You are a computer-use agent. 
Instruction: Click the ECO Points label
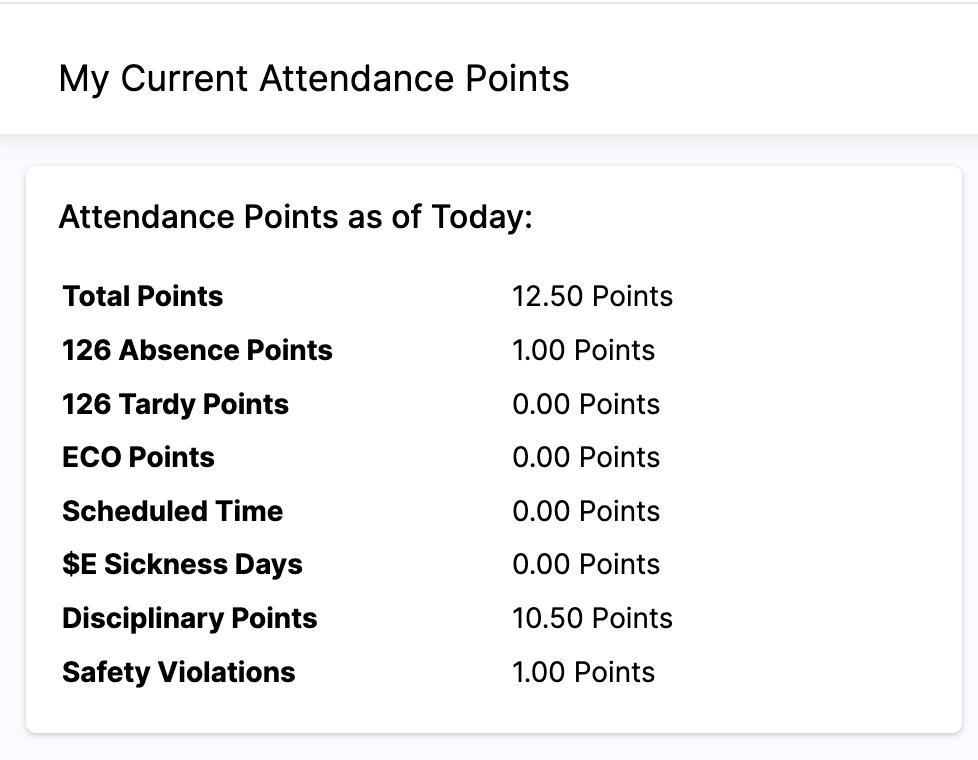[x=138, y=457]
